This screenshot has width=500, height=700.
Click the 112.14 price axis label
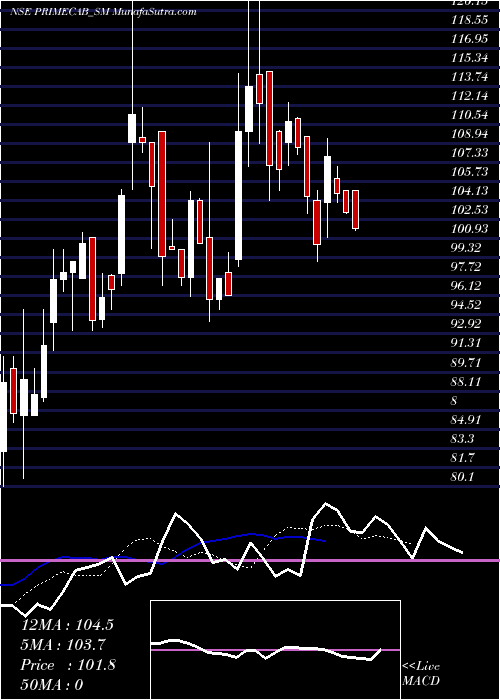[x=469, y=96]
